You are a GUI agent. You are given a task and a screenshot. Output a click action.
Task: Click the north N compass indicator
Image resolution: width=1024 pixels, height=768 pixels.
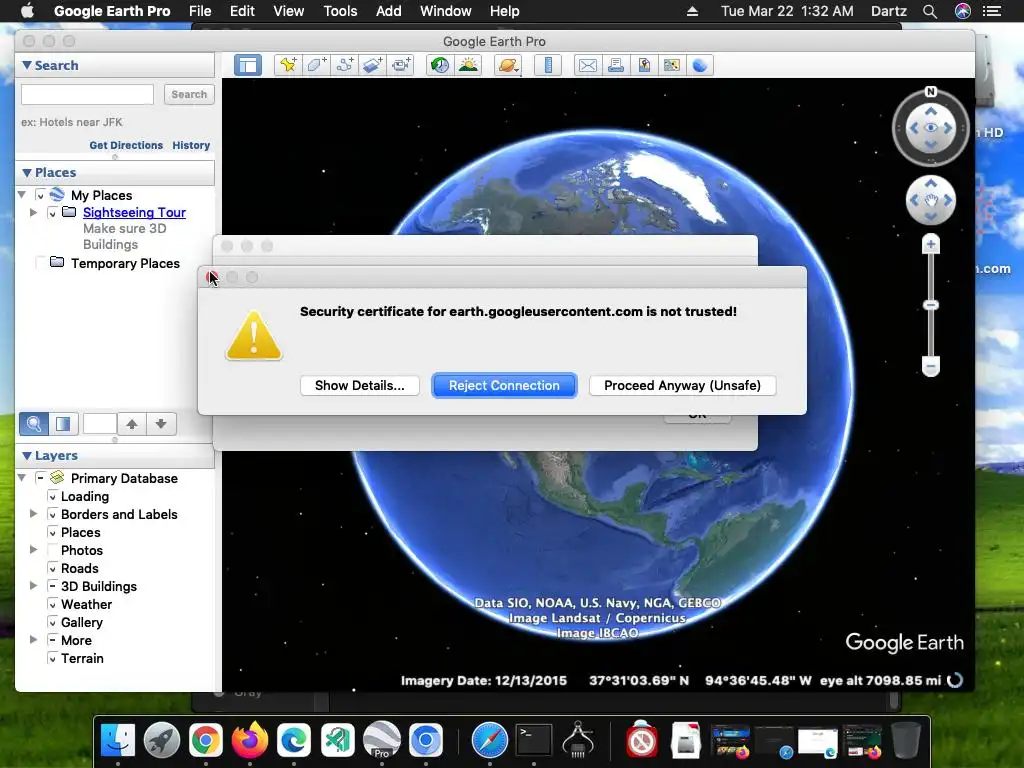(x=931, y=91)
